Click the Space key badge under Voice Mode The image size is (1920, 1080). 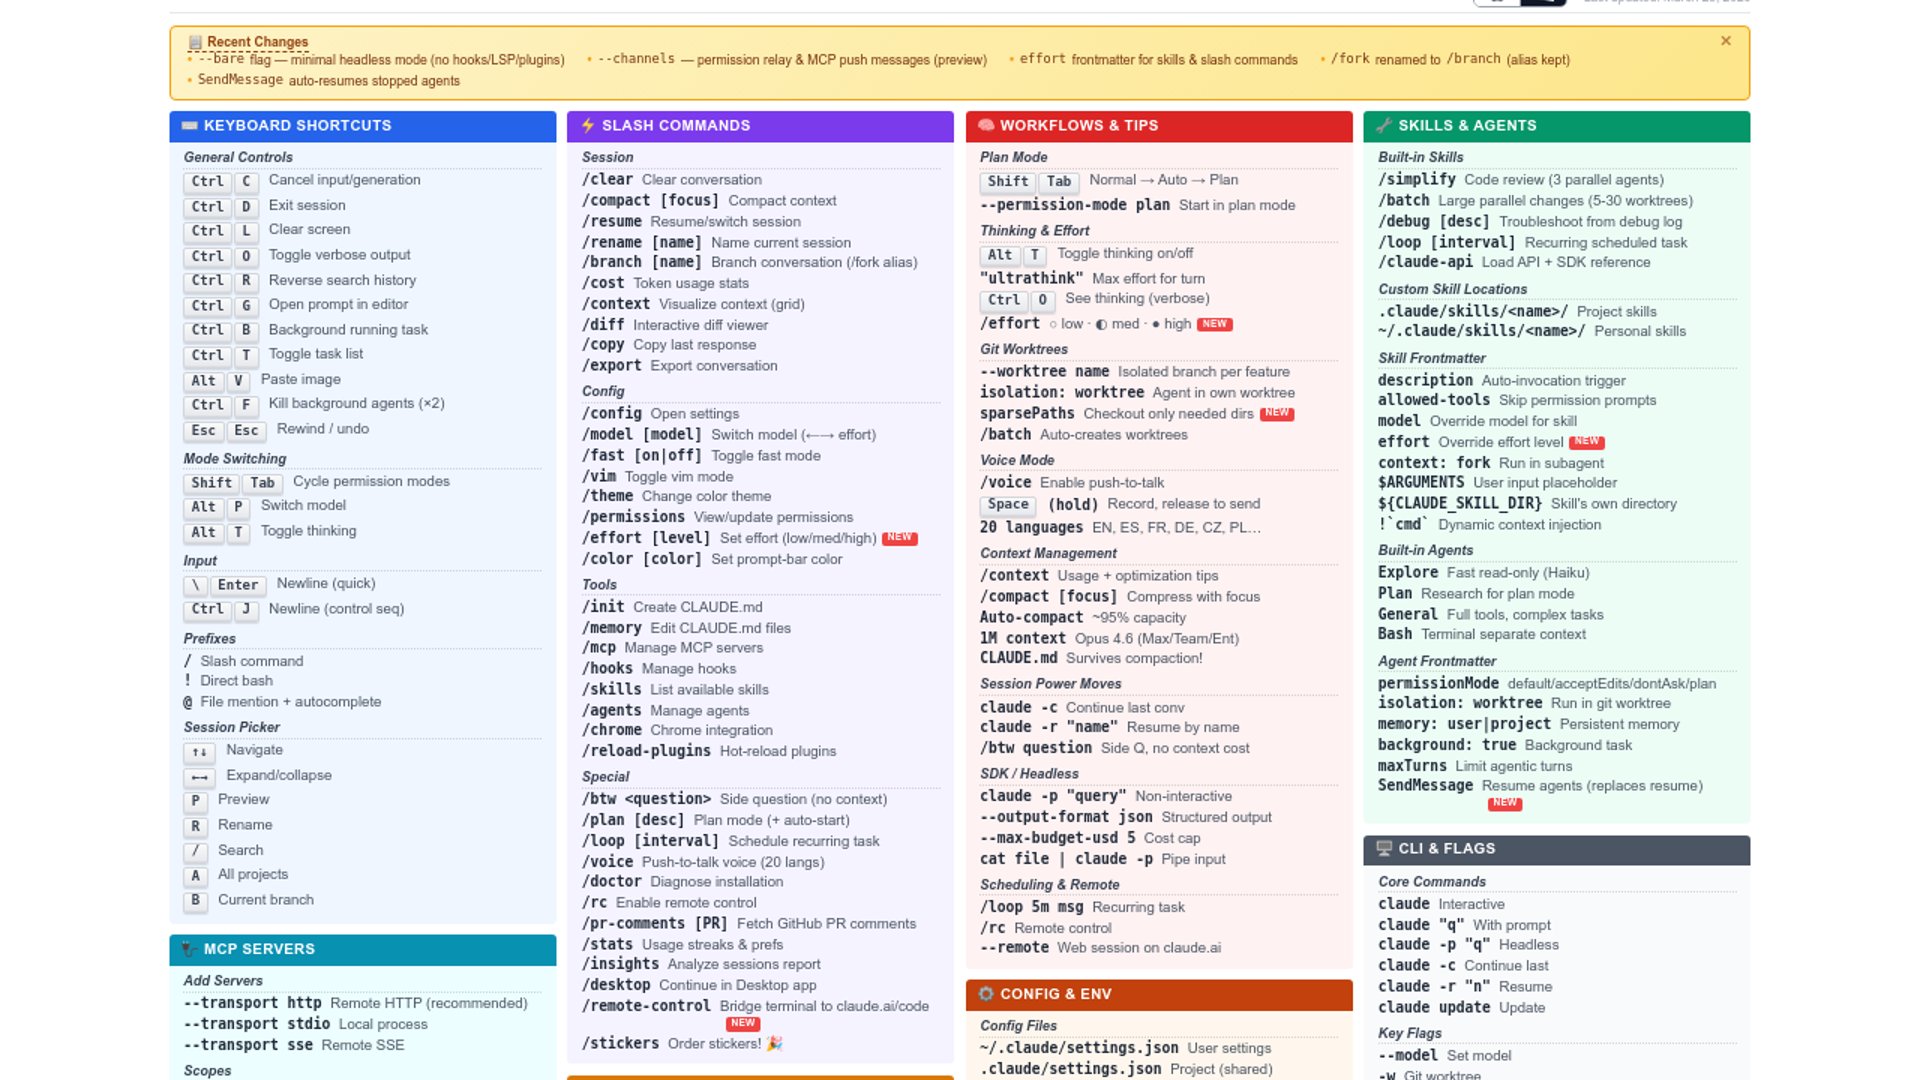(x=1008, y=505)
